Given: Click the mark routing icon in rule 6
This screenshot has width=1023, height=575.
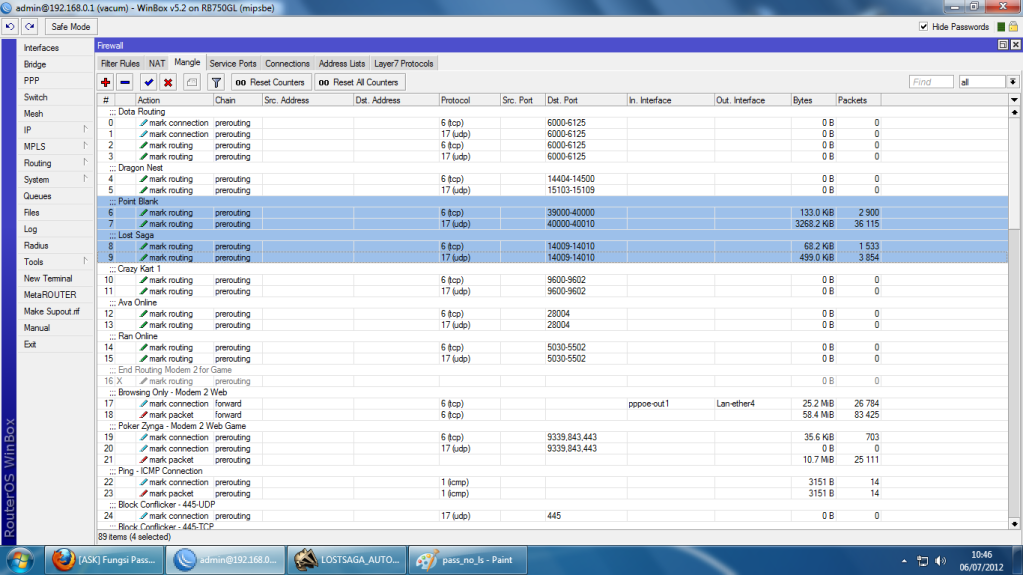Looking at the screenshot, I should pyautogui.click(x=144, y=213).
